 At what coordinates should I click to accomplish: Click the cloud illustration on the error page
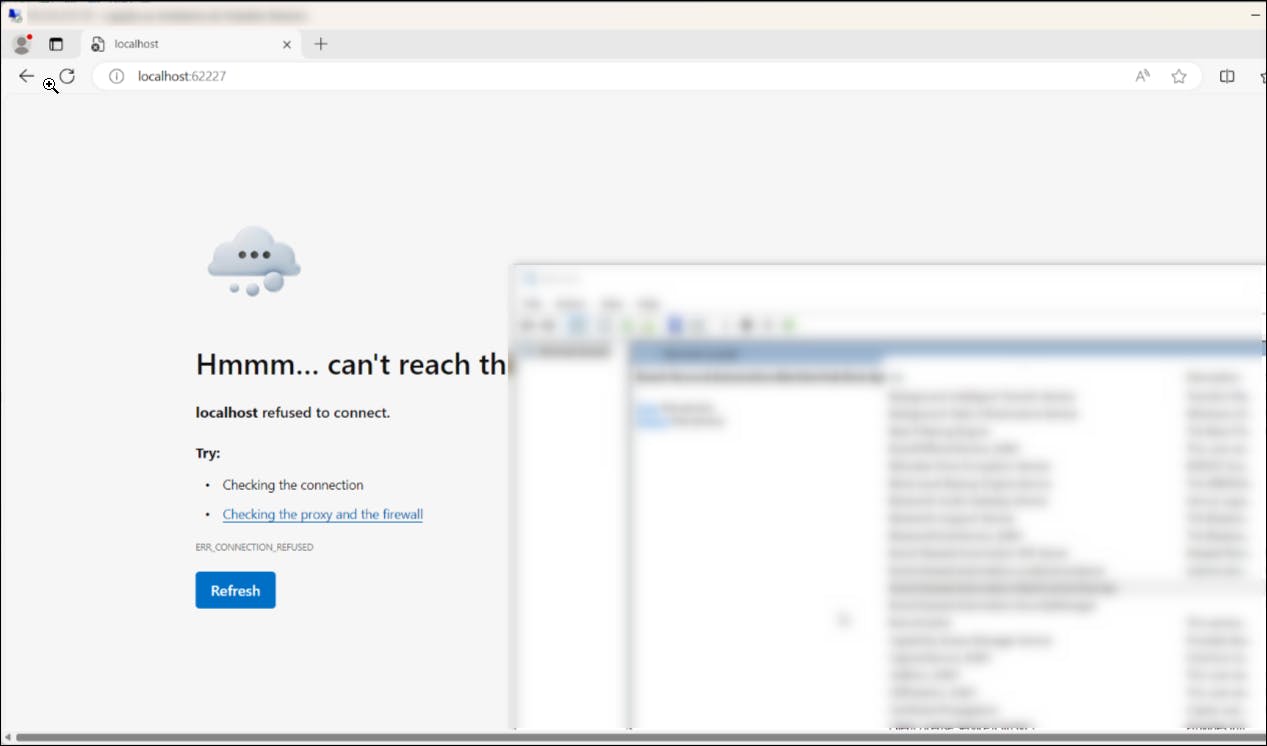point(254,260)
